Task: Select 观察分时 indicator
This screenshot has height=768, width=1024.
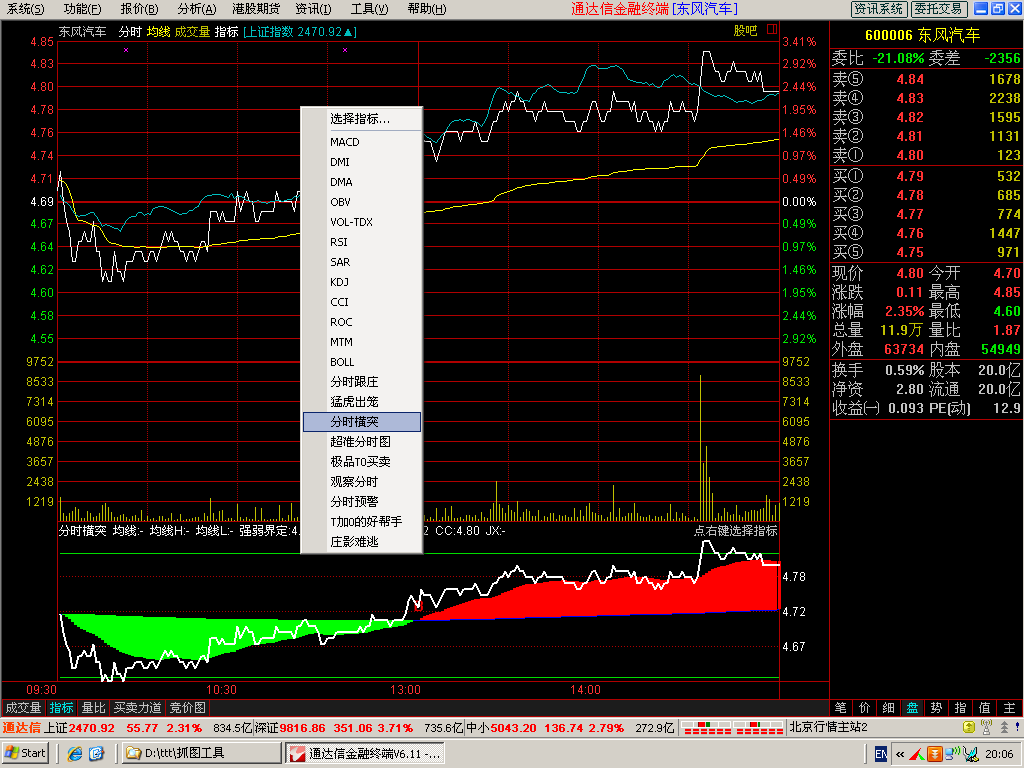Action: click(x=361, y=482)
